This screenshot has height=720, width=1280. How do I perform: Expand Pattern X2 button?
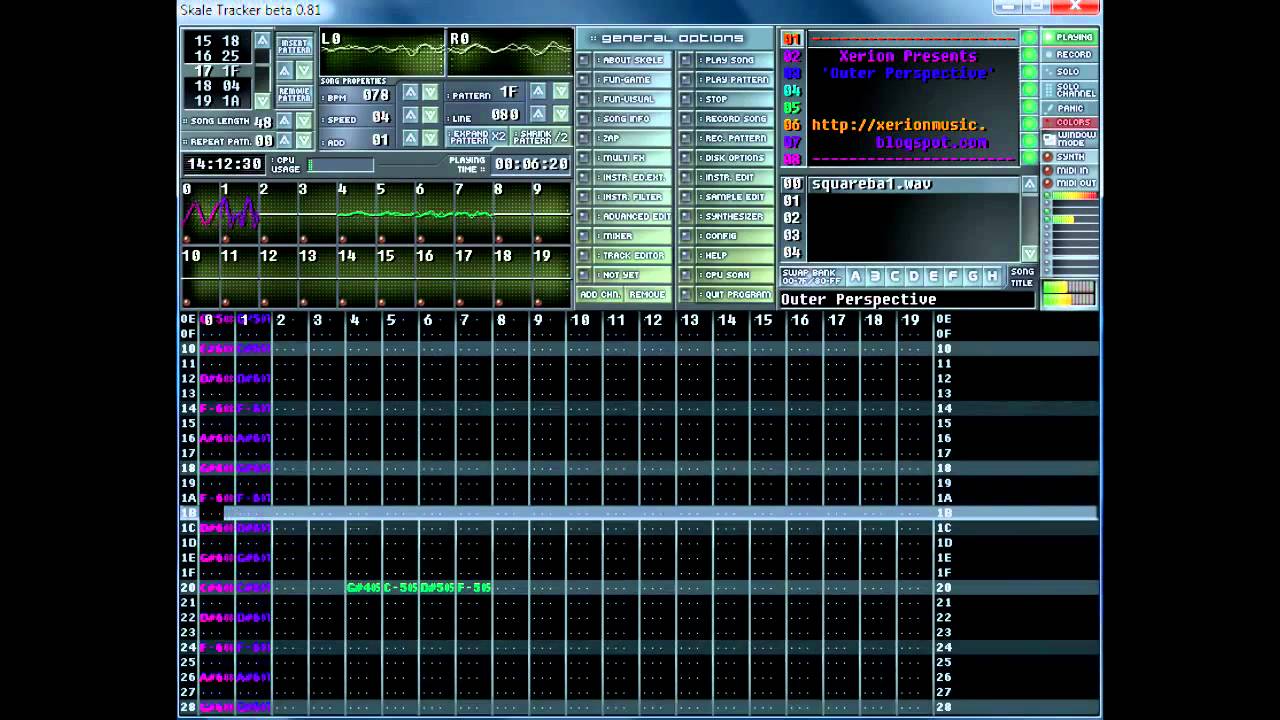click(x=478, y=137)
